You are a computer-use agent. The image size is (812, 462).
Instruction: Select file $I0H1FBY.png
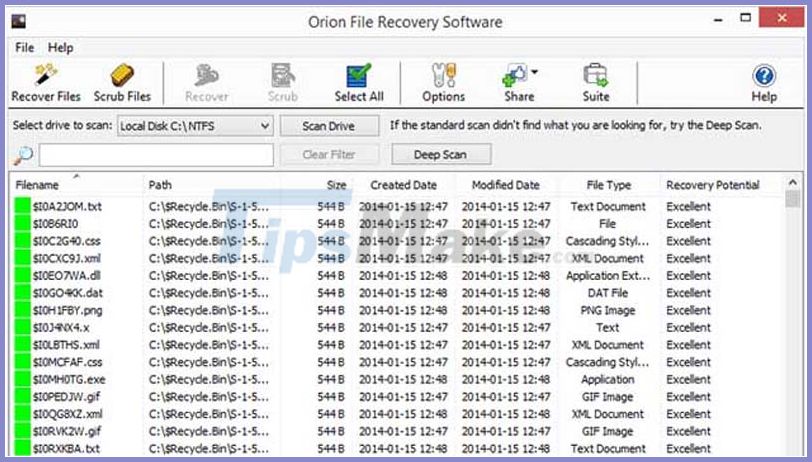coord(67,310)
